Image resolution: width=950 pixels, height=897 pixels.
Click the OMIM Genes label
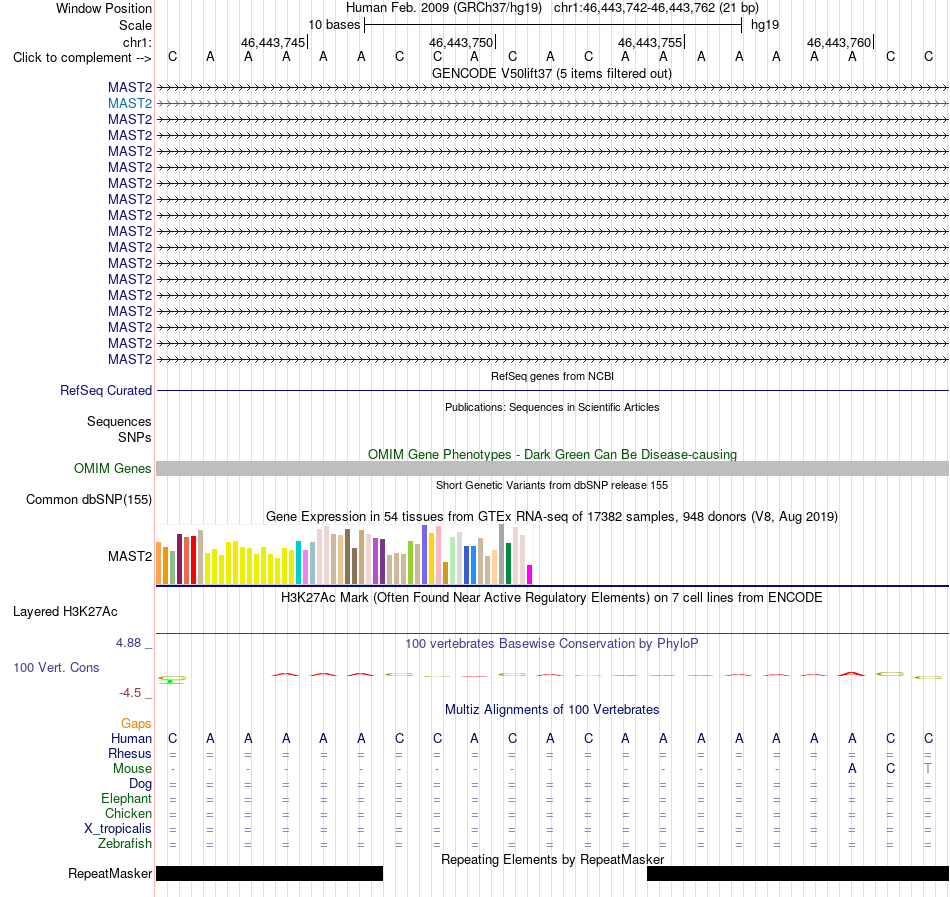[x=112, y=469]
